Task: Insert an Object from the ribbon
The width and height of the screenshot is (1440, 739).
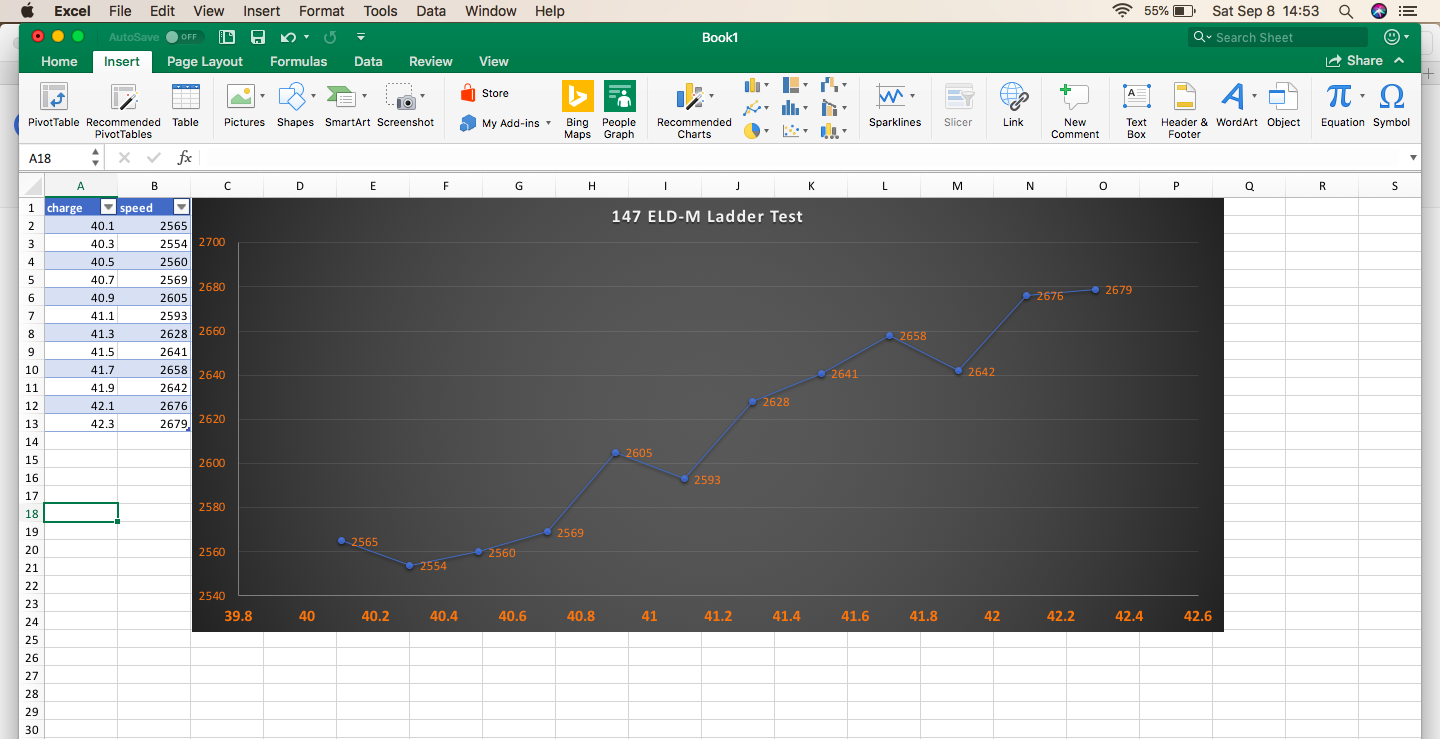Action: point(1283,105)
